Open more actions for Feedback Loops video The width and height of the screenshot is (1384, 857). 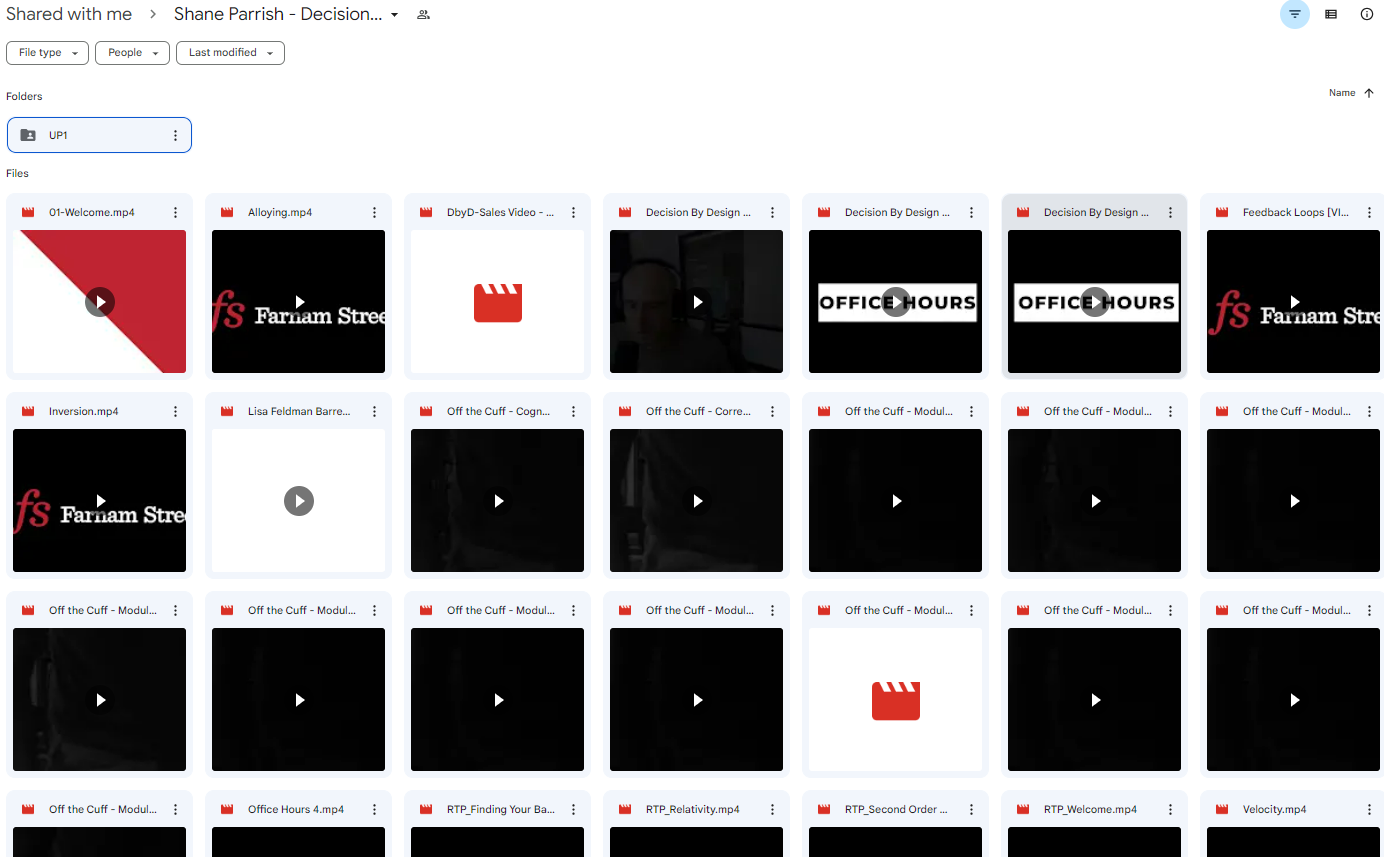1369,213
